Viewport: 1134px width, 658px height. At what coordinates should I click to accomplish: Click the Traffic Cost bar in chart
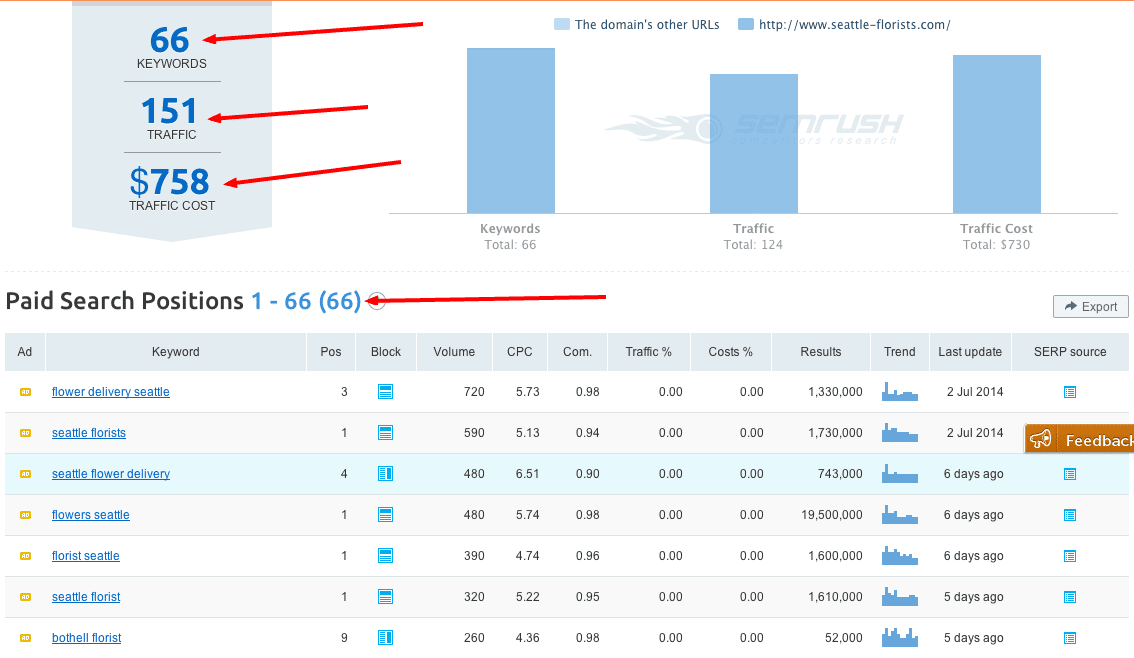(x=996, y=134)
